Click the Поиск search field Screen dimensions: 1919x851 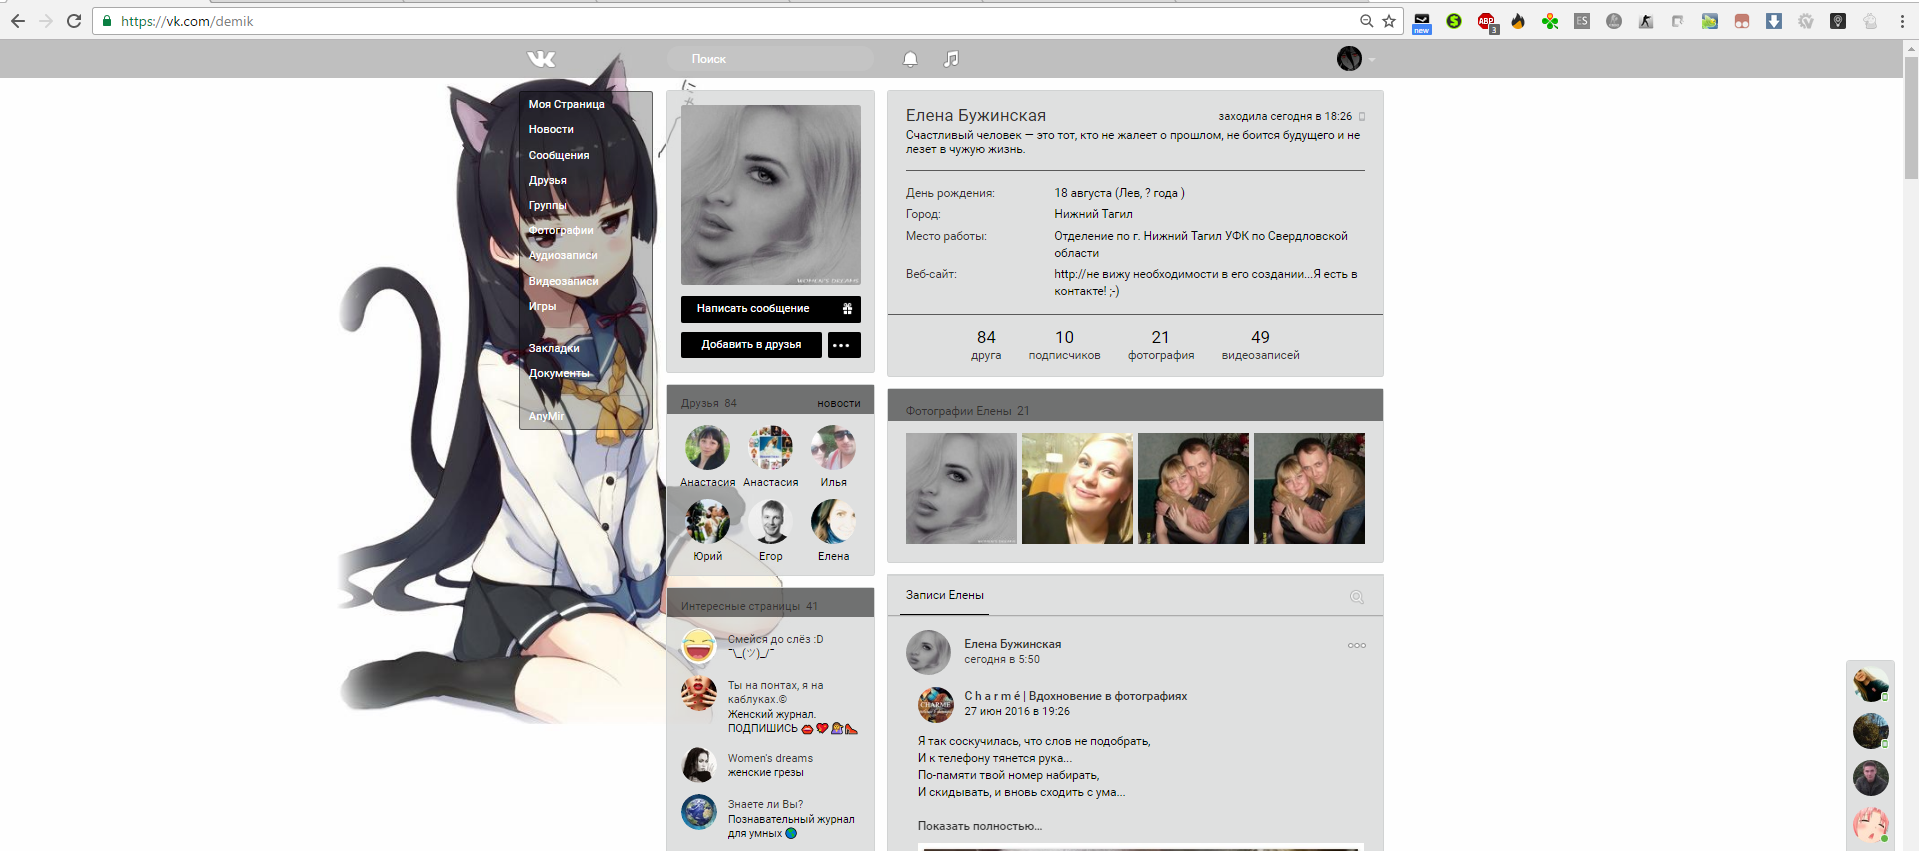pos(771,59)
